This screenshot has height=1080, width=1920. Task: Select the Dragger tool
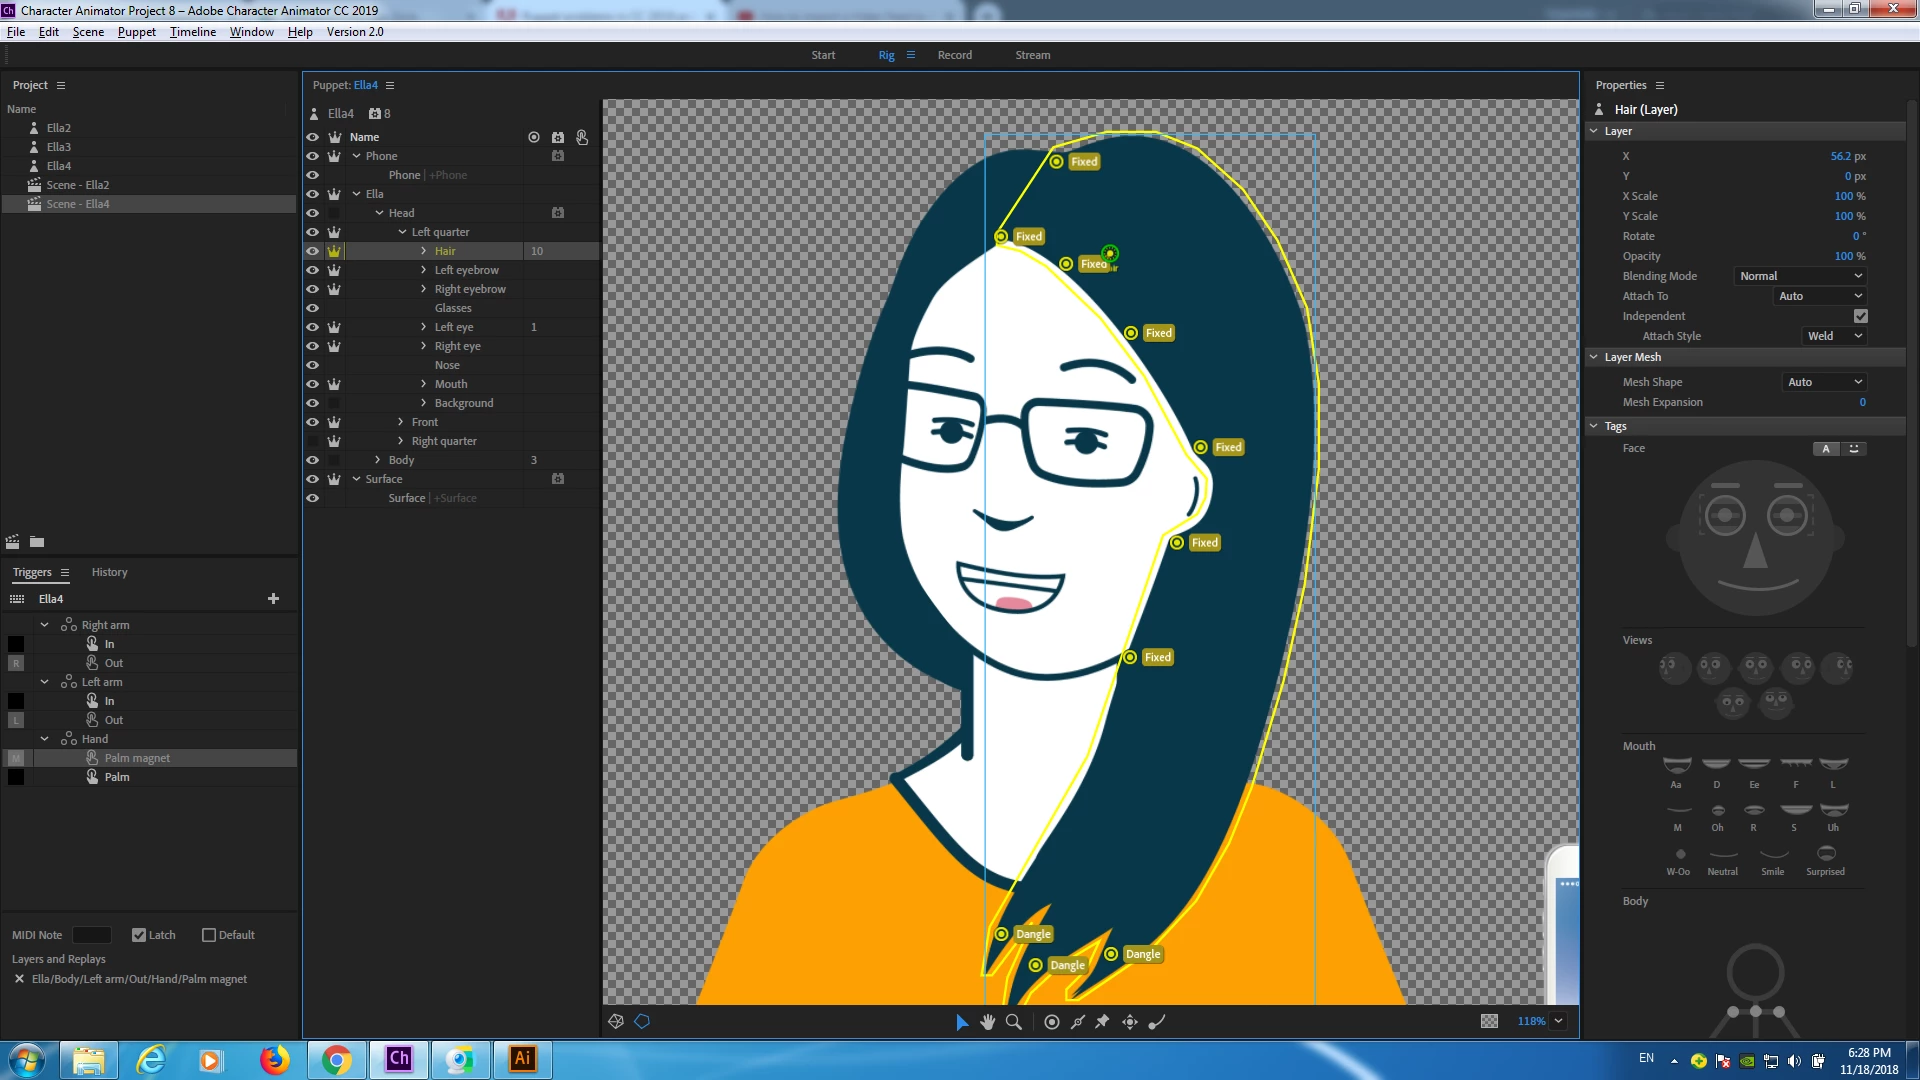1130,1022
